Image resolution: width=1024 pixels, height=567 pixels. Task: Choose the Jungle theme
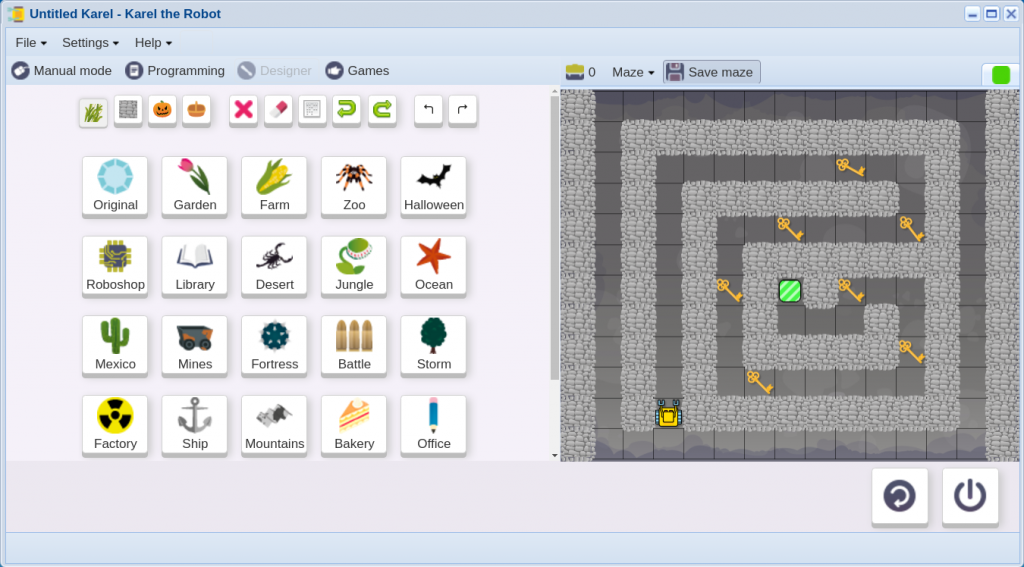tap(354, 266)
